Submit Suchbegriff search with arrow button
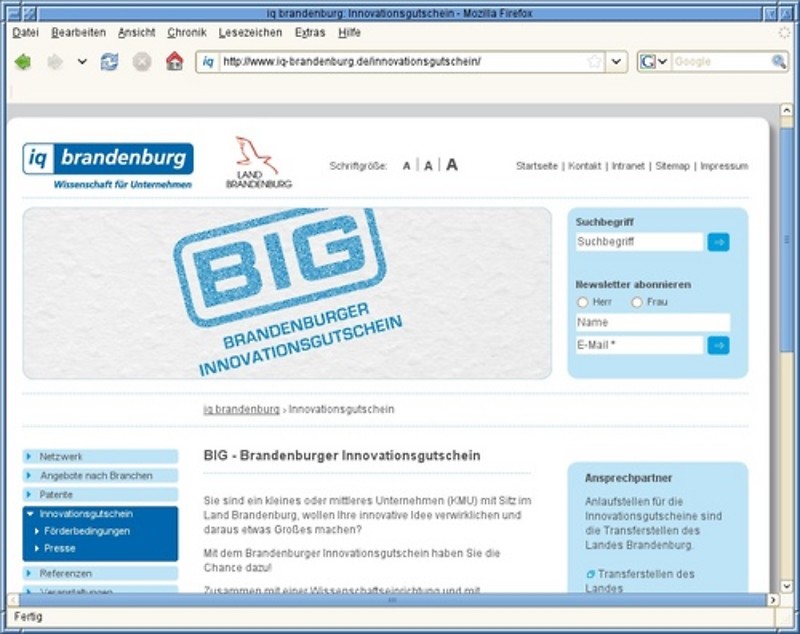Viewport: 800px width, 634px height. point(718,242)
